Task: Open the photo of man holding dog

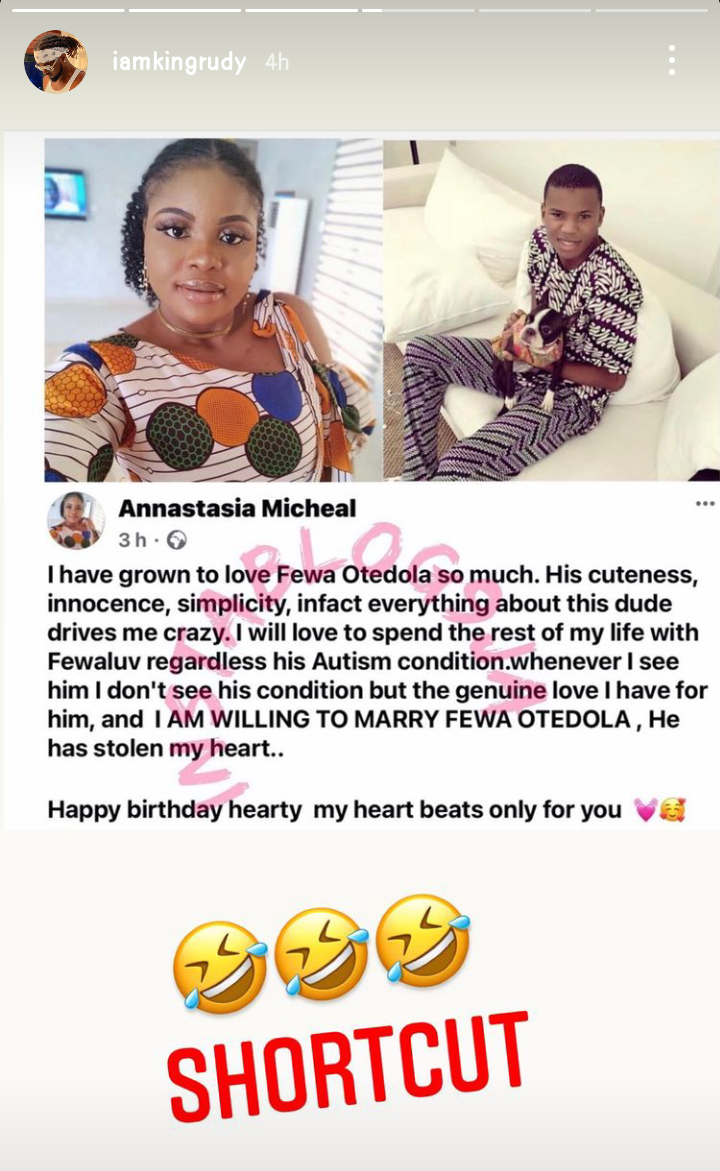Action: coord(551,310)
